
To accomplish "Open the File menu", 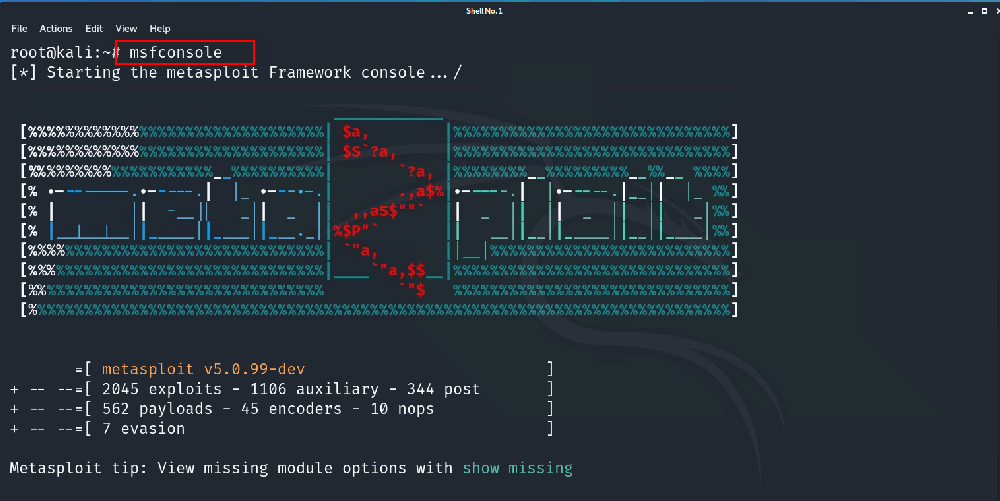I will point(18,29).
